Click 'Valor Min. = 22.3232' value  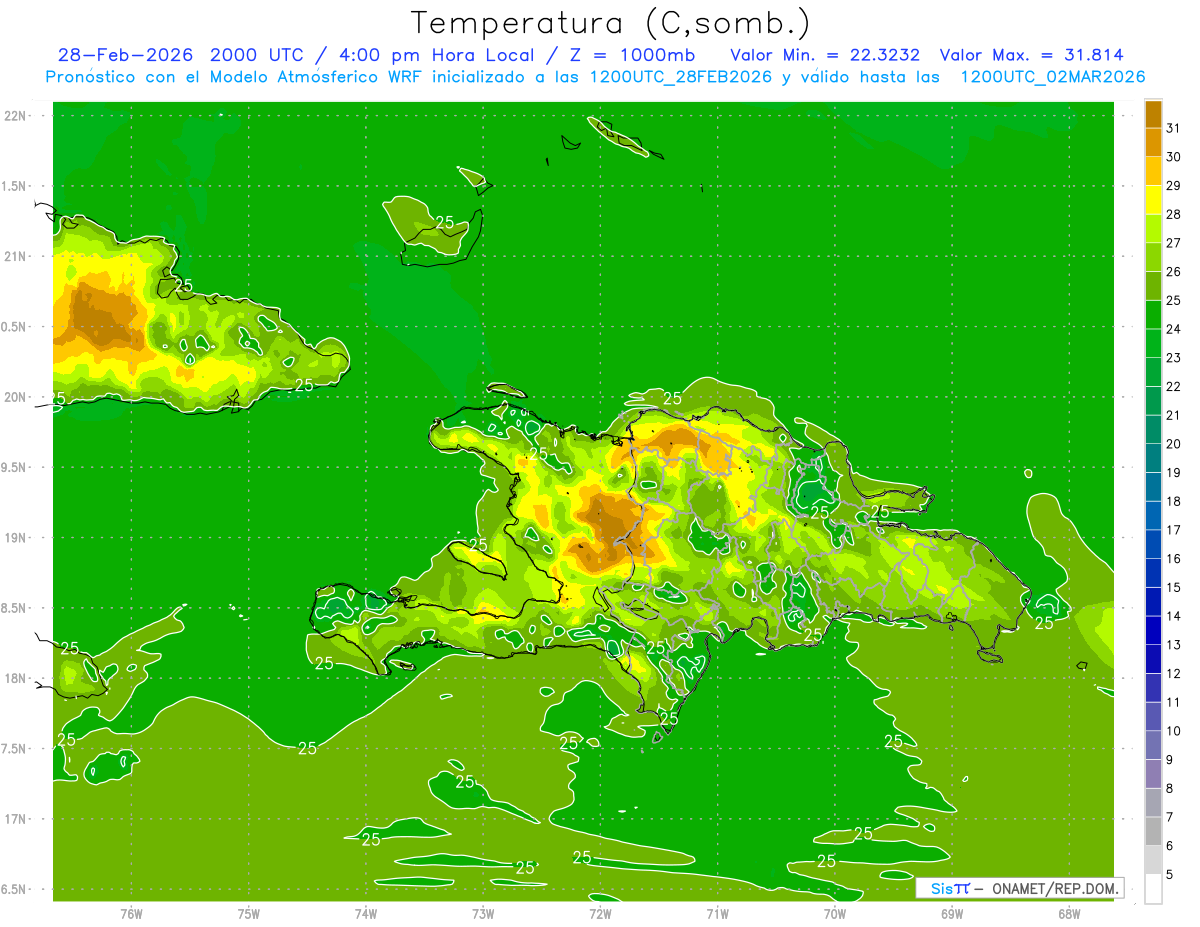pos(825,55)
